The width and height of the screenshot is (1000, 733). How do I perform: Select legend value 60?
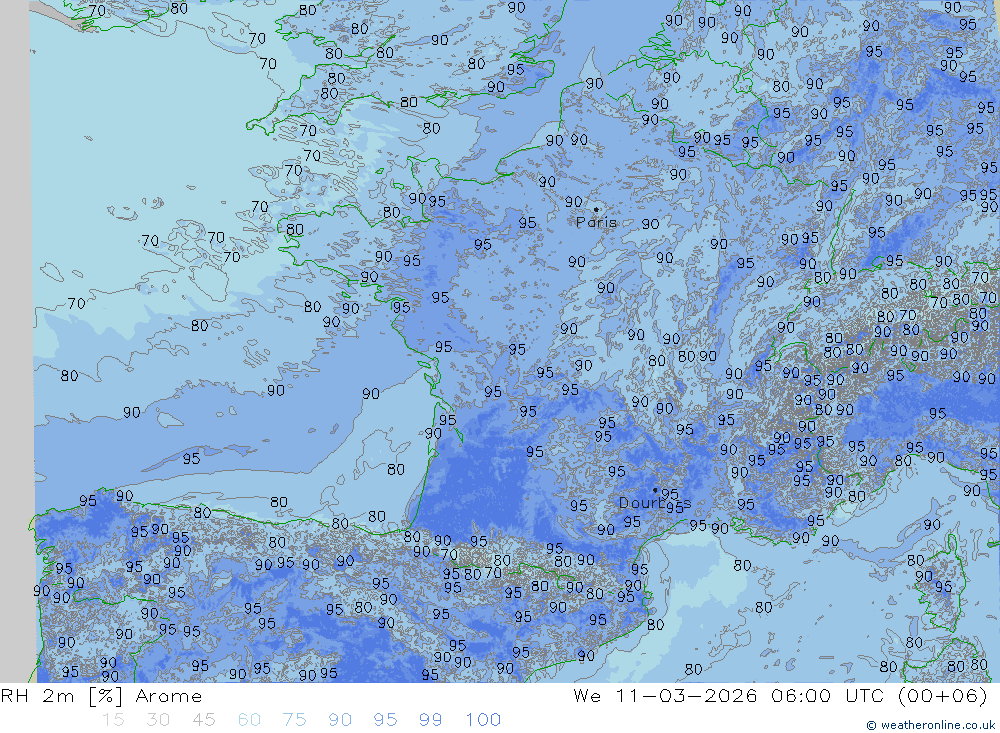(x=249, y=720)
